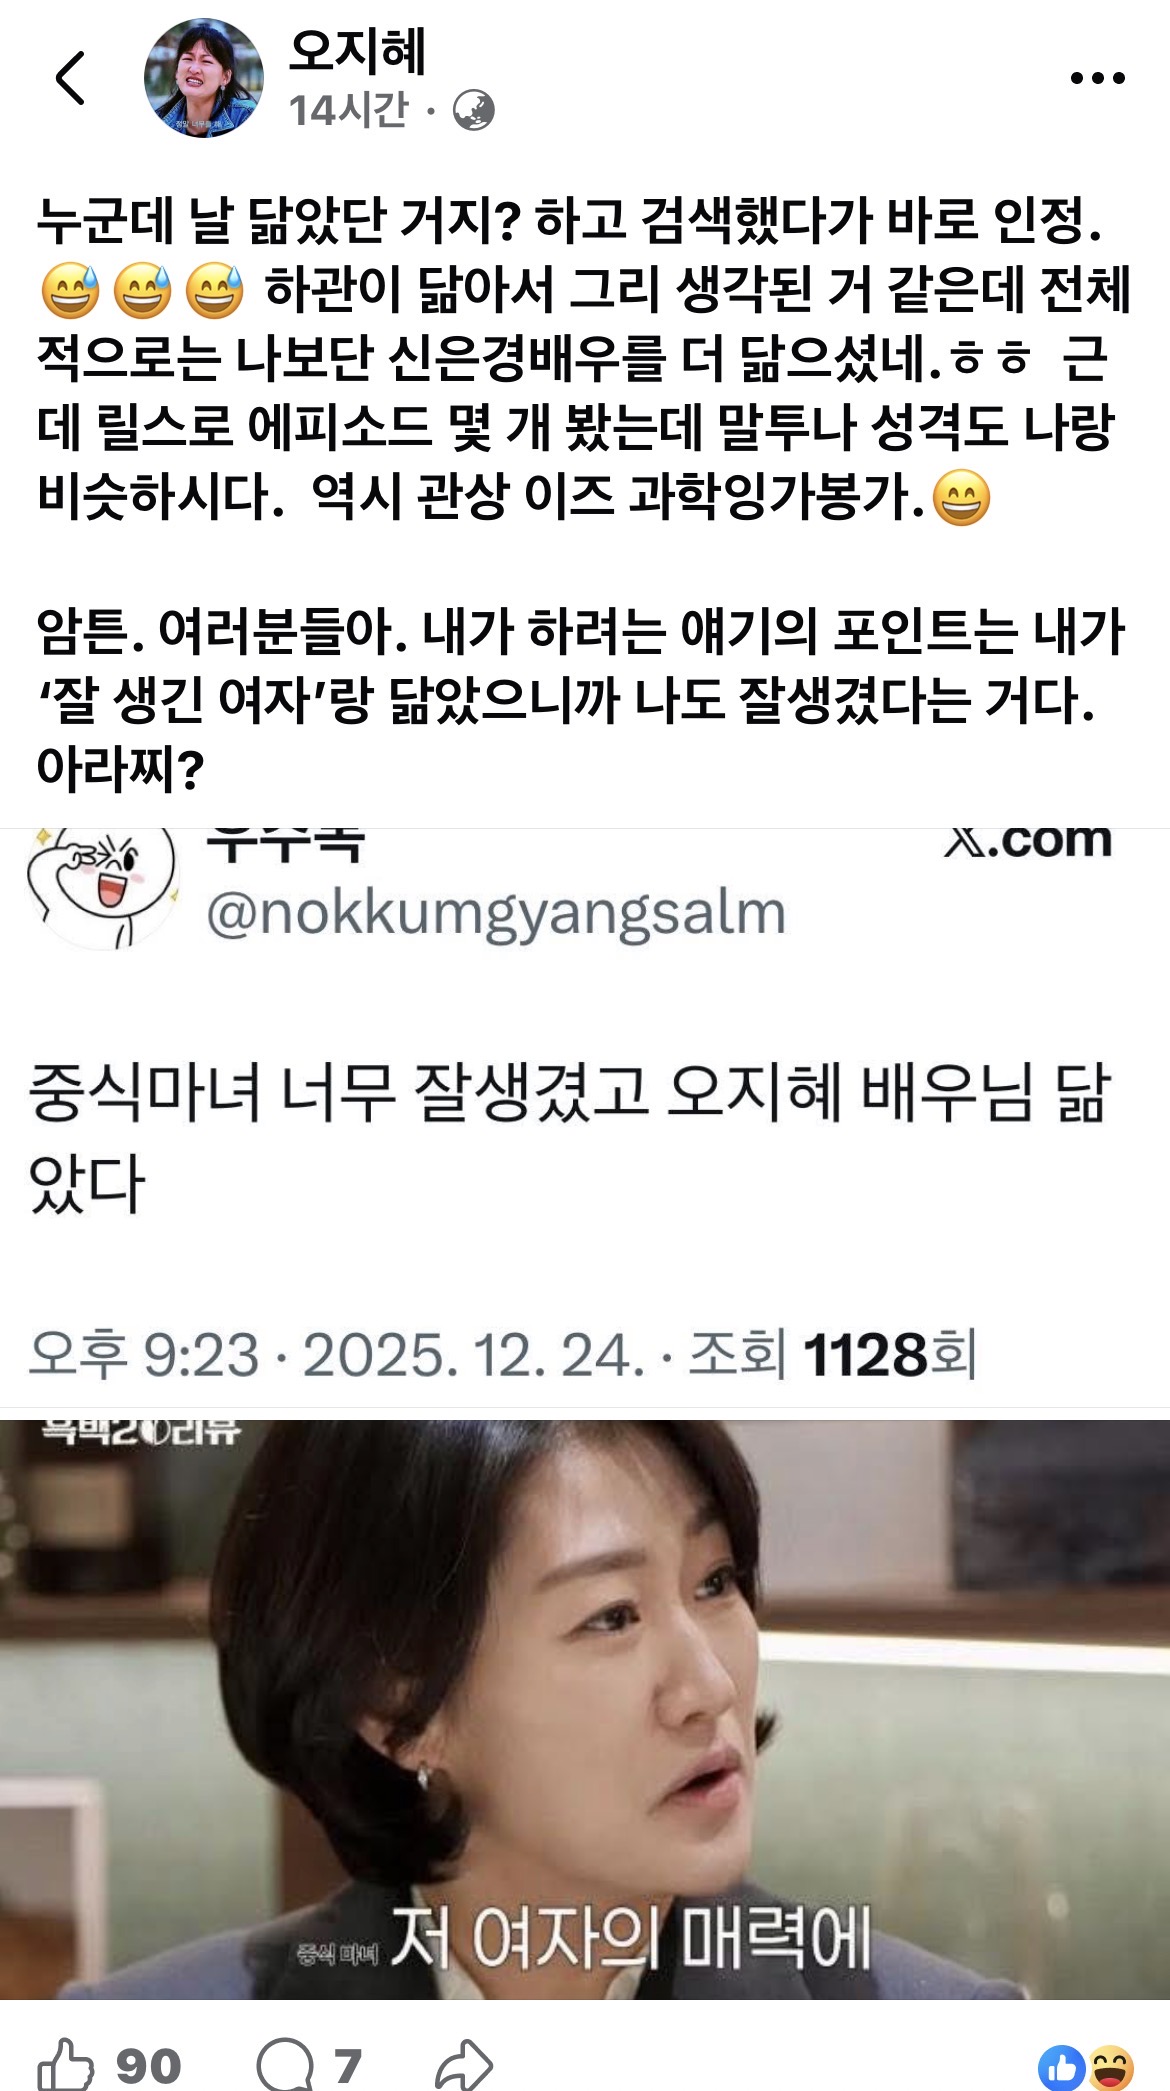1170x2091 pixels.
Task: Open the comments count showing 7
Action: click(347, 2066)
